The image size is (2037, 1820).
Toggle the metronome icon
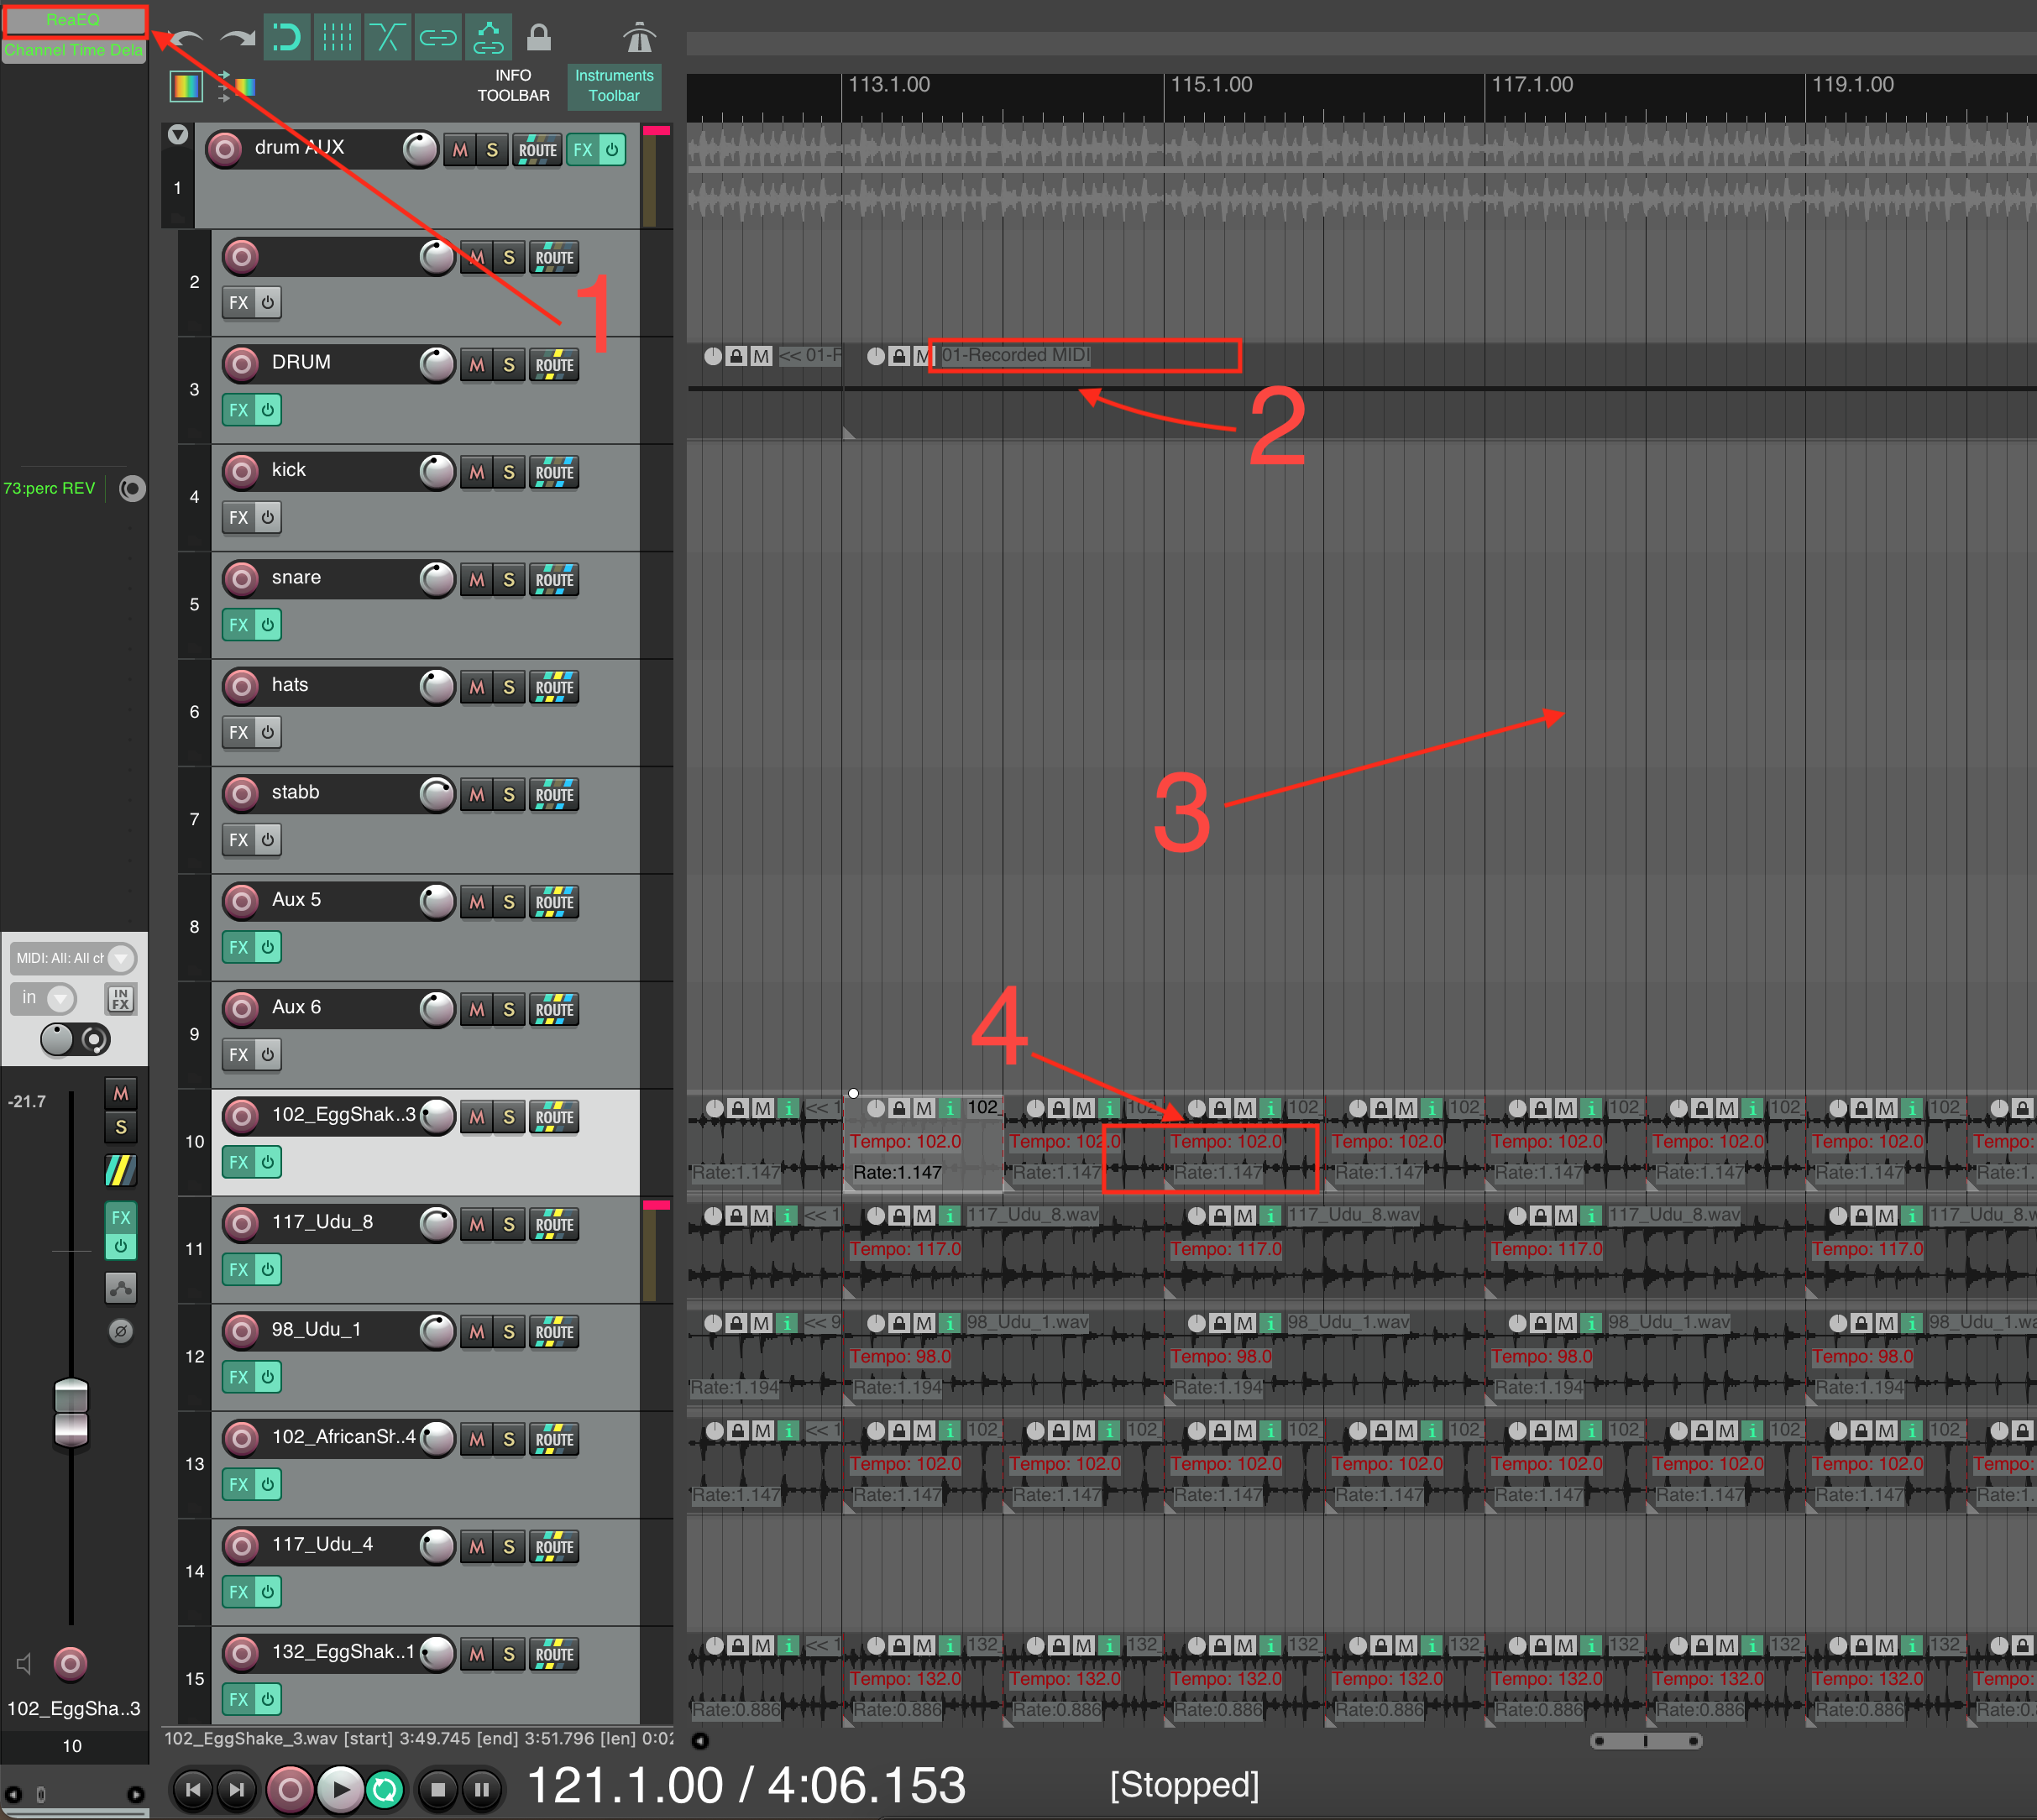(x=639, y=38)
